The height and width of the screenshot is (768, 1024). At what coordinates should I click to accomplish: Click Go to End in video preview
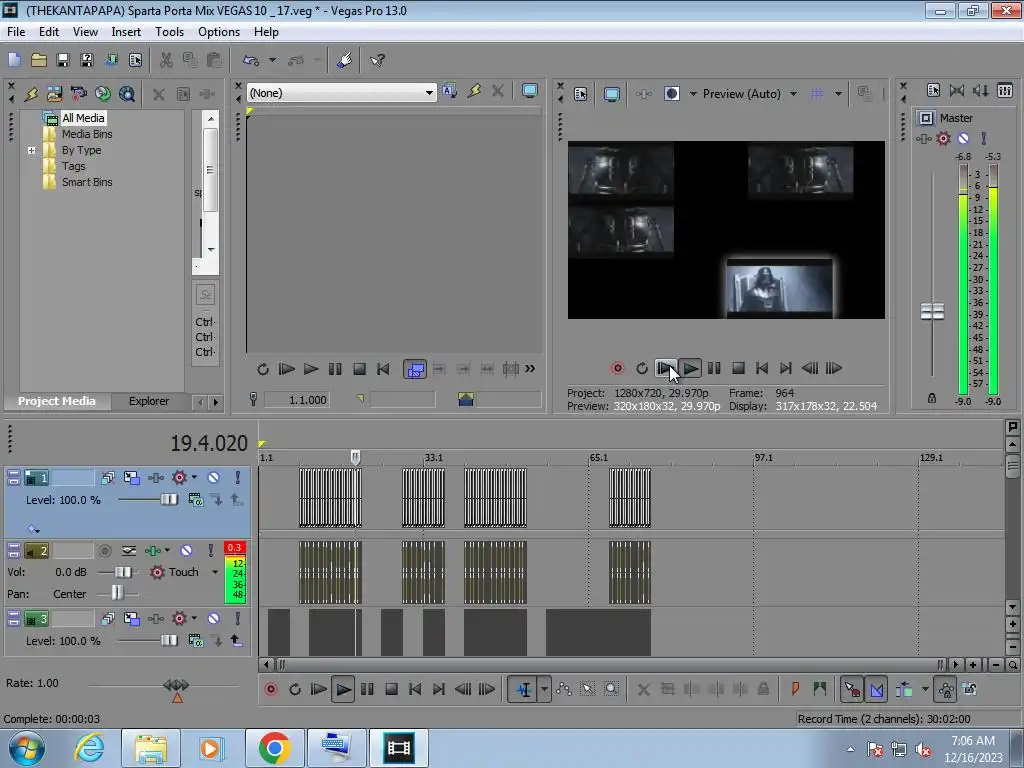[x=786, y=368]
